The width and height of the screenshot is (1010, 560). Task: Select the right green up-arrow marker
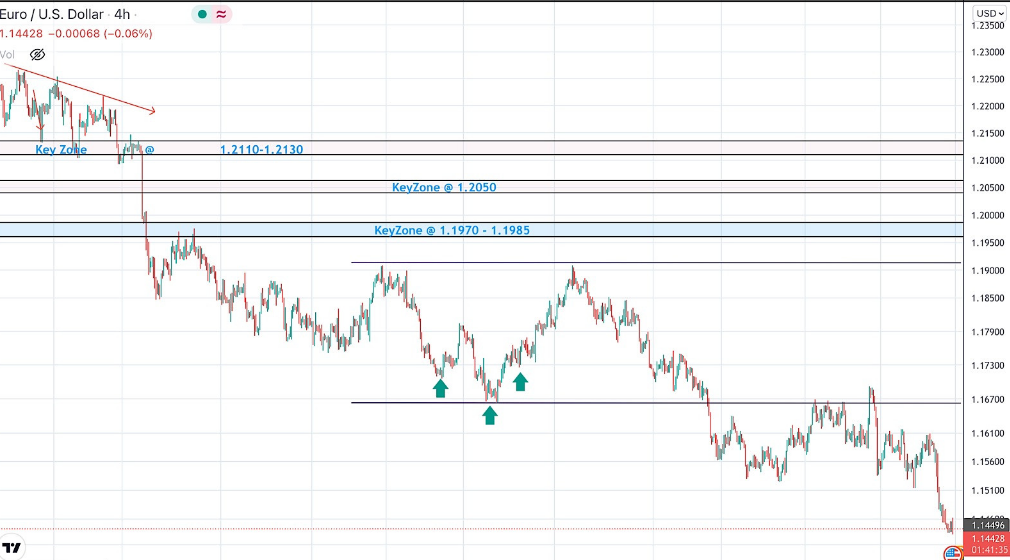(520, 380)
